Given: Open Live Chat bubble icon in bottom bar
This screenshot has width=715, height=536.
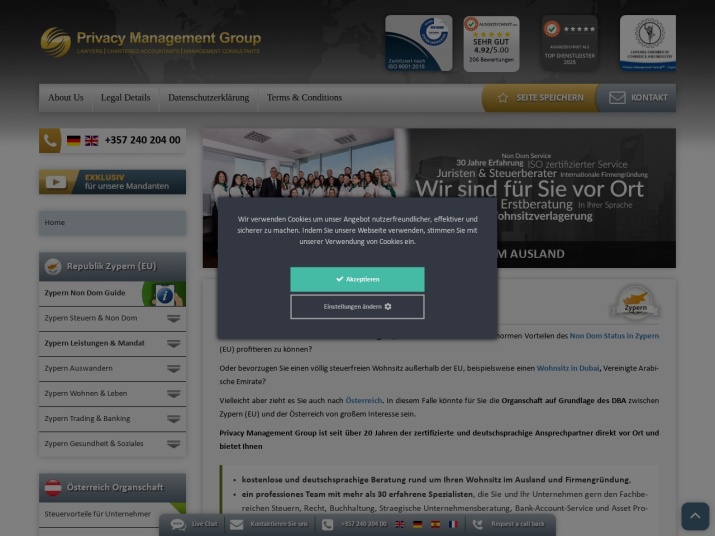Looking at the screenshot, I should coord(178,525).
